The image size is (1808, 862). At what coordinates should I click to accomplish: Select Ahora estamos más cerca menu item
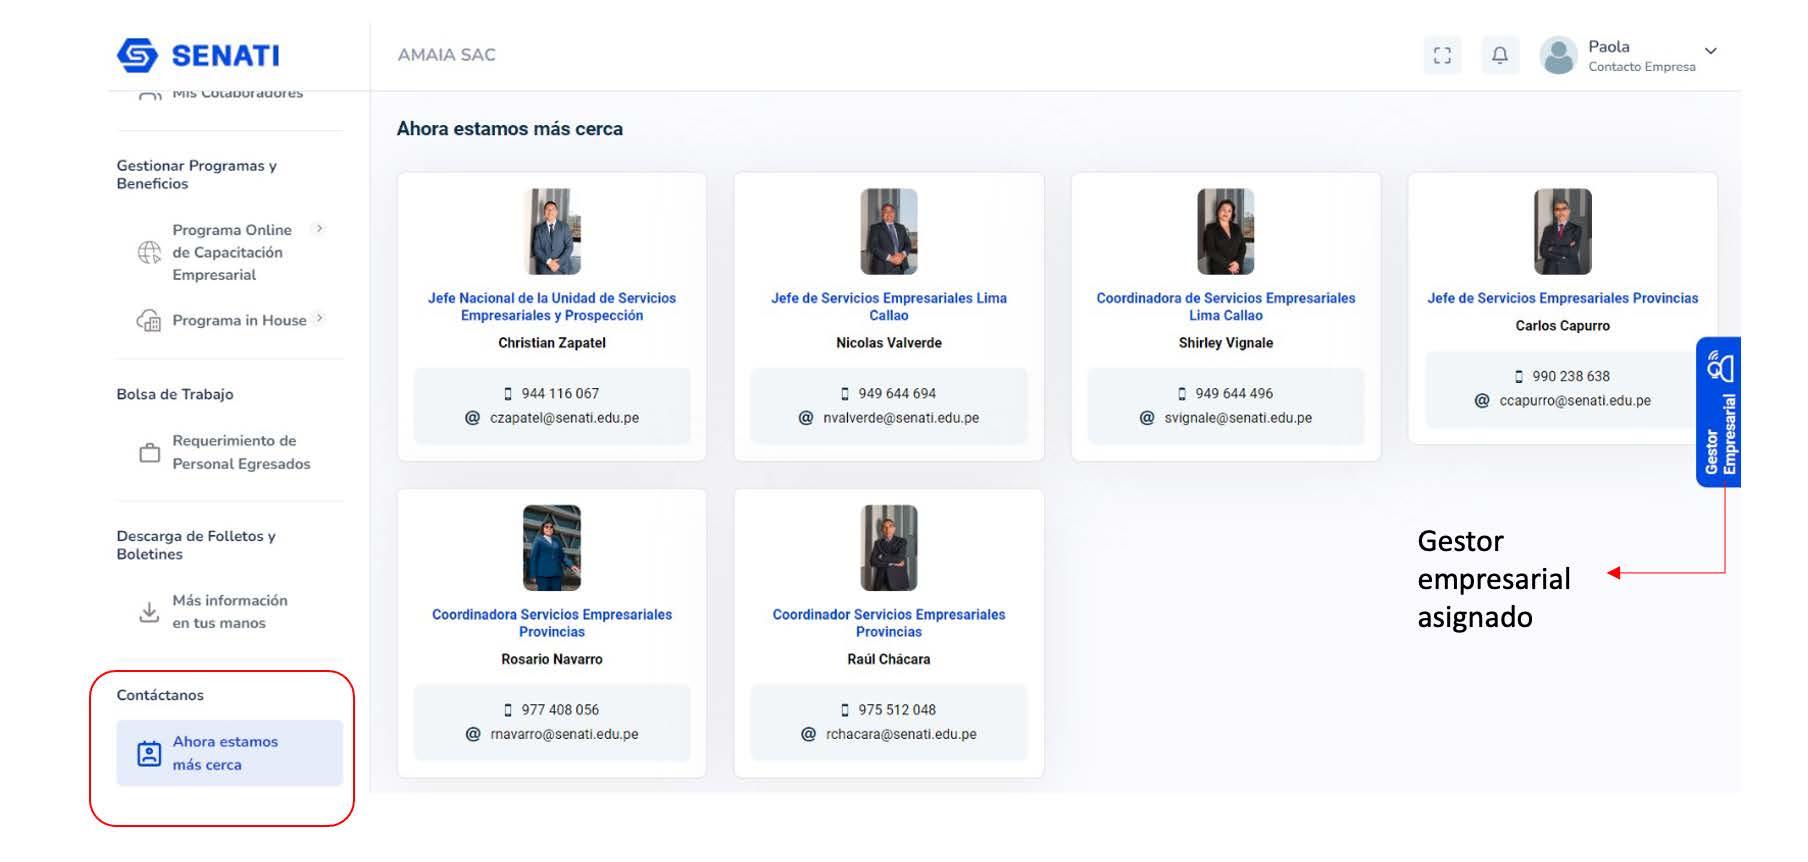[229, 753]
